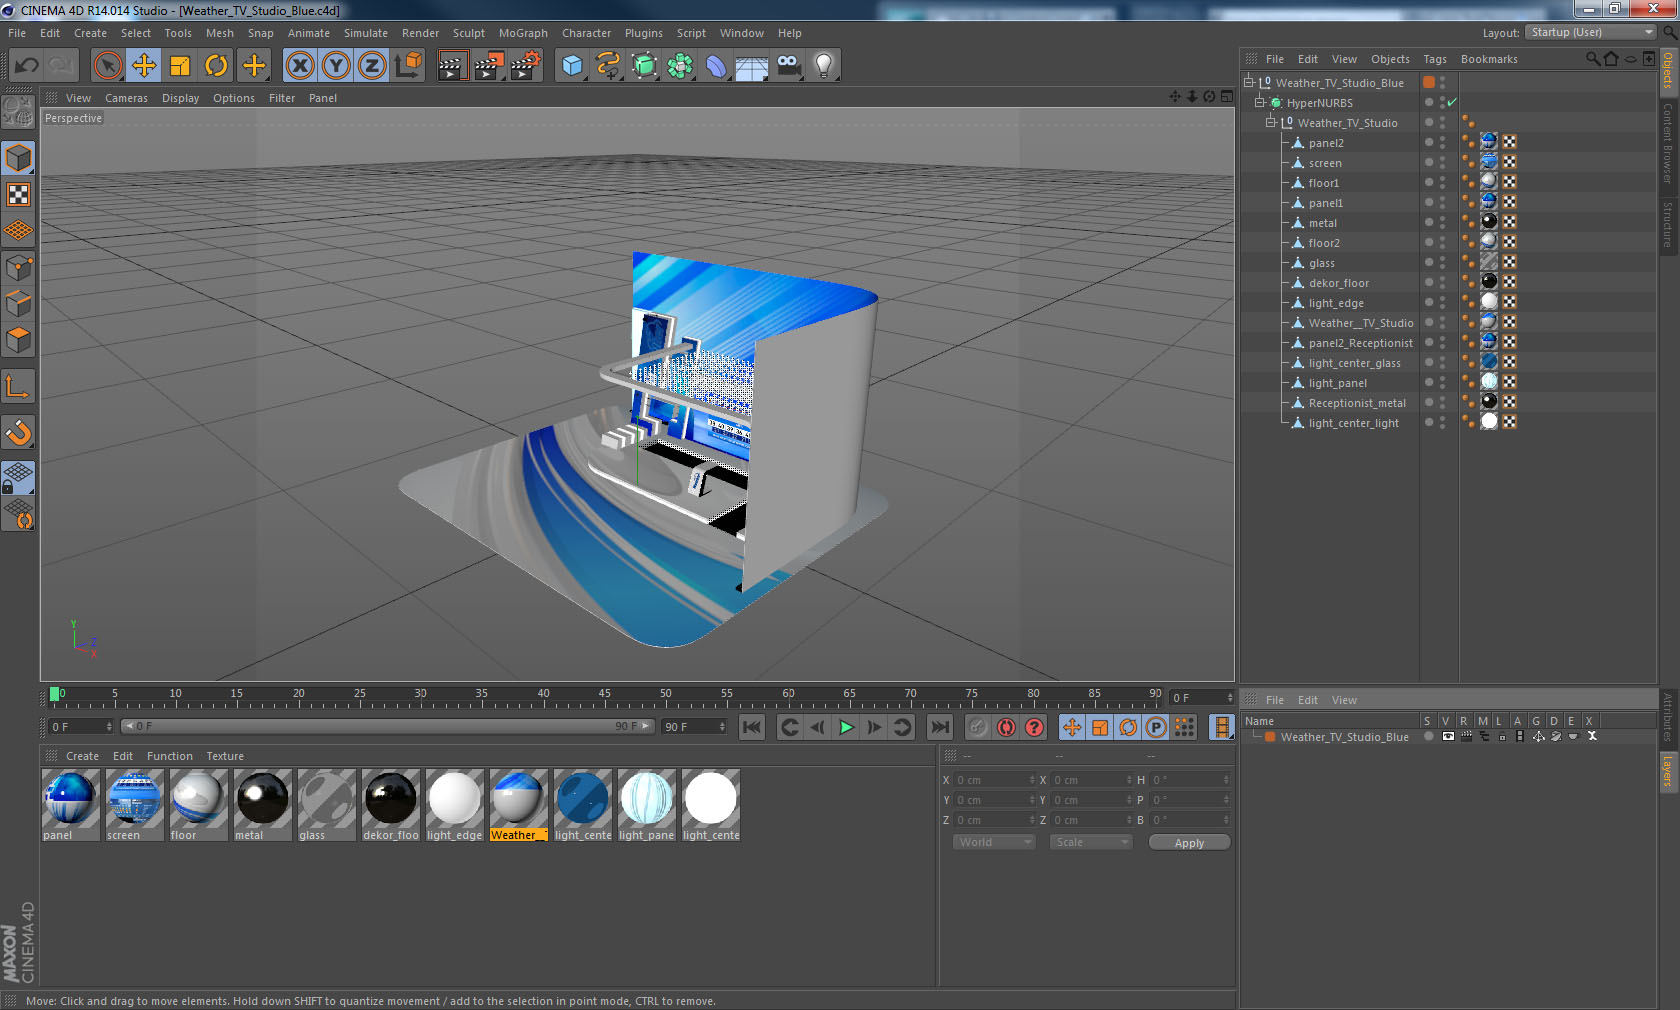Toggle Y axis lock
Screen dimensions: 1680x1010
click(336, 66)
